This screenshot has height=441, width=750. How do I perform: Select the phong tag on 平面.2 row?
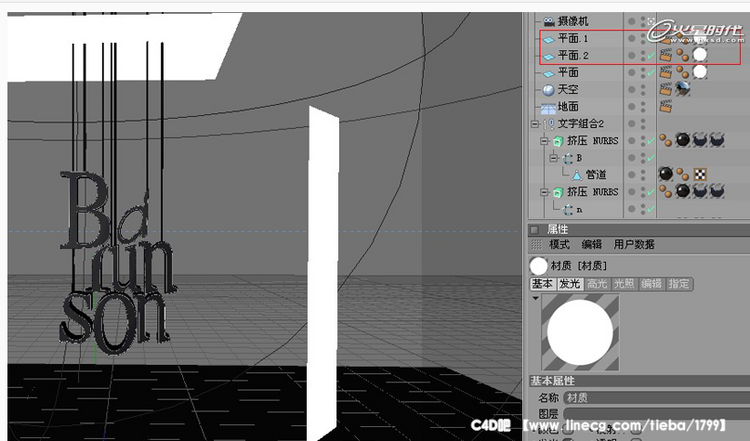(683, 55)
